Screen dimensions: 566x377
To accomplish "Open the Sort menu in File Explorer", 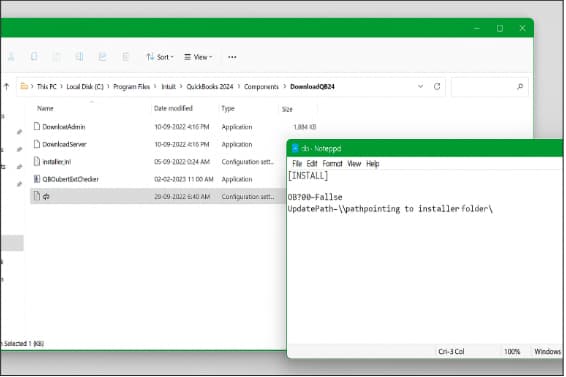I will tap(160, 57).
